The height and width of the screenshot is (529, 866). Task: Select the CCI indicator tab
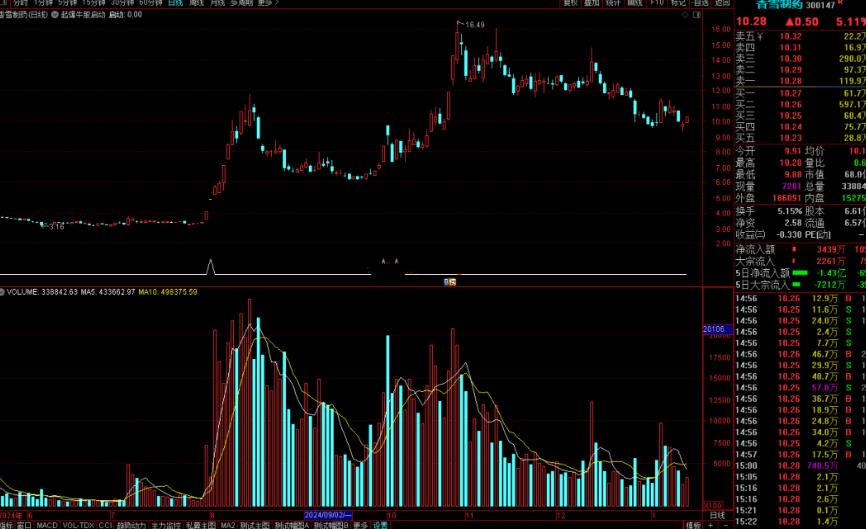pos(105,525)
